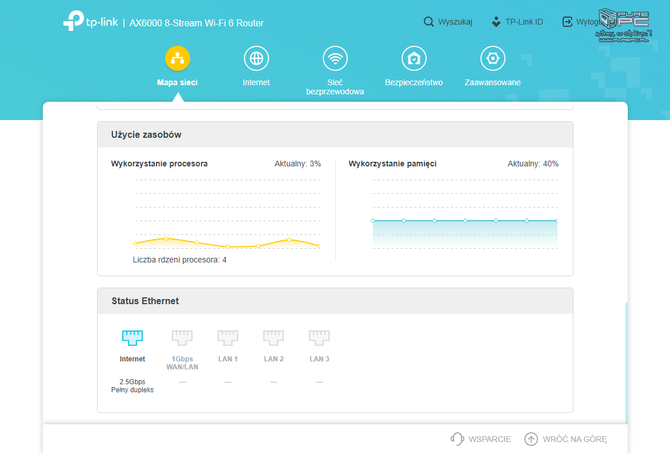This screenshot has height=454, width=670.
Task: Open the Mapa sieci network map icon
Action: (x=177, y=59)
